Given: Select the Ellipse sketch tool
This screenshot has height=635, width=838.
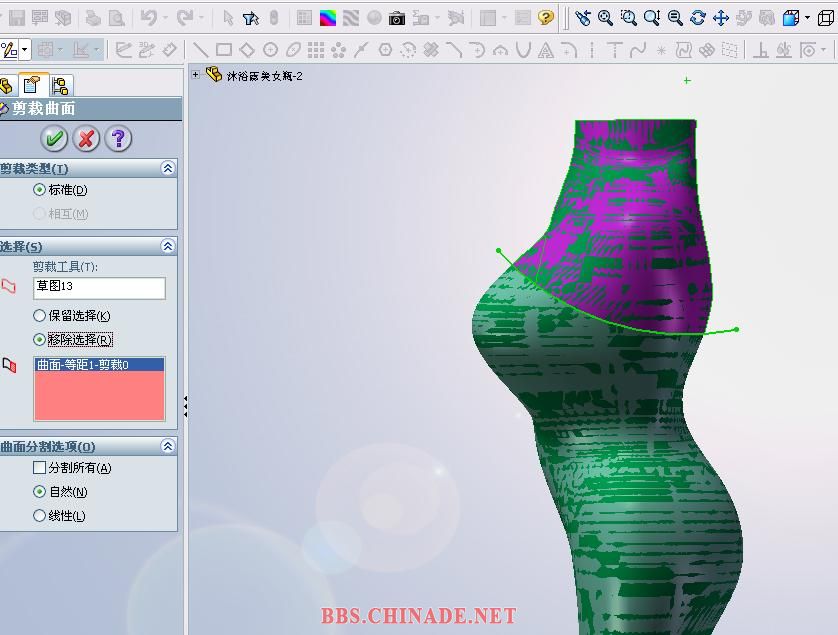Looking at the screenshot, I should click(293, 50).
